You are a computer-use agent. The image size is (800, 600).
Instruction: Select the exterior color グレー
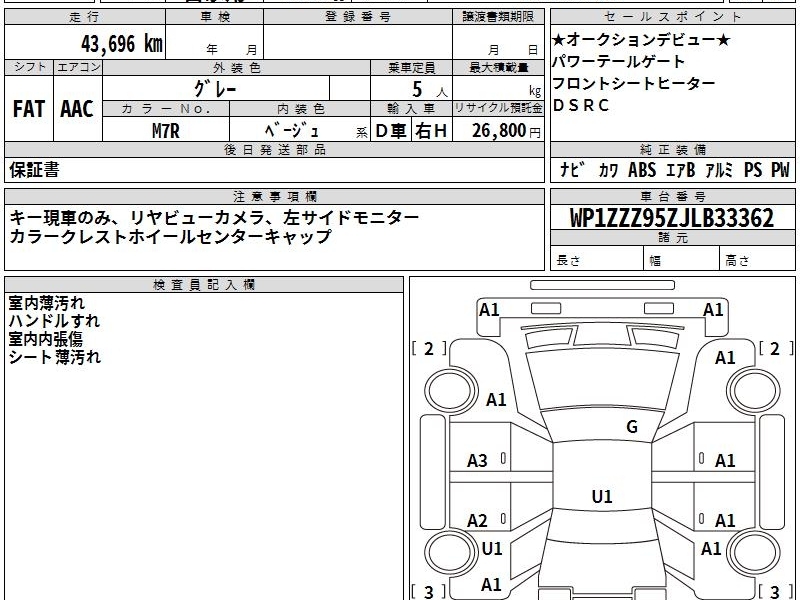click(x=215, y=89)
